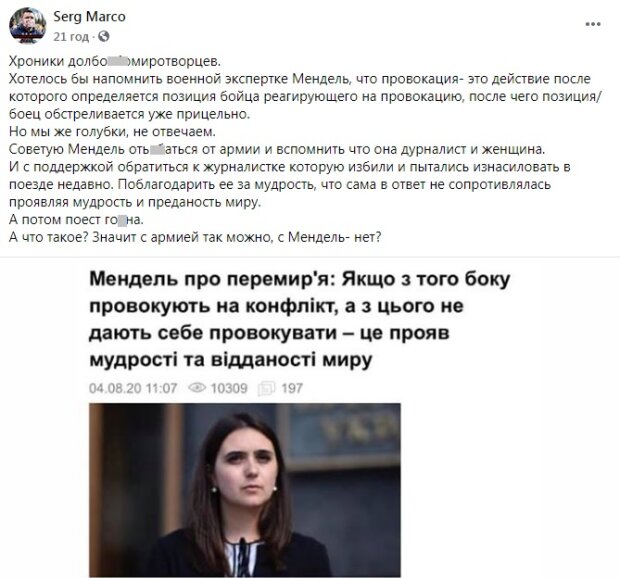
Task: Click the eye views icon under headline
Action: pyautogui.click(x=197, y=388)
